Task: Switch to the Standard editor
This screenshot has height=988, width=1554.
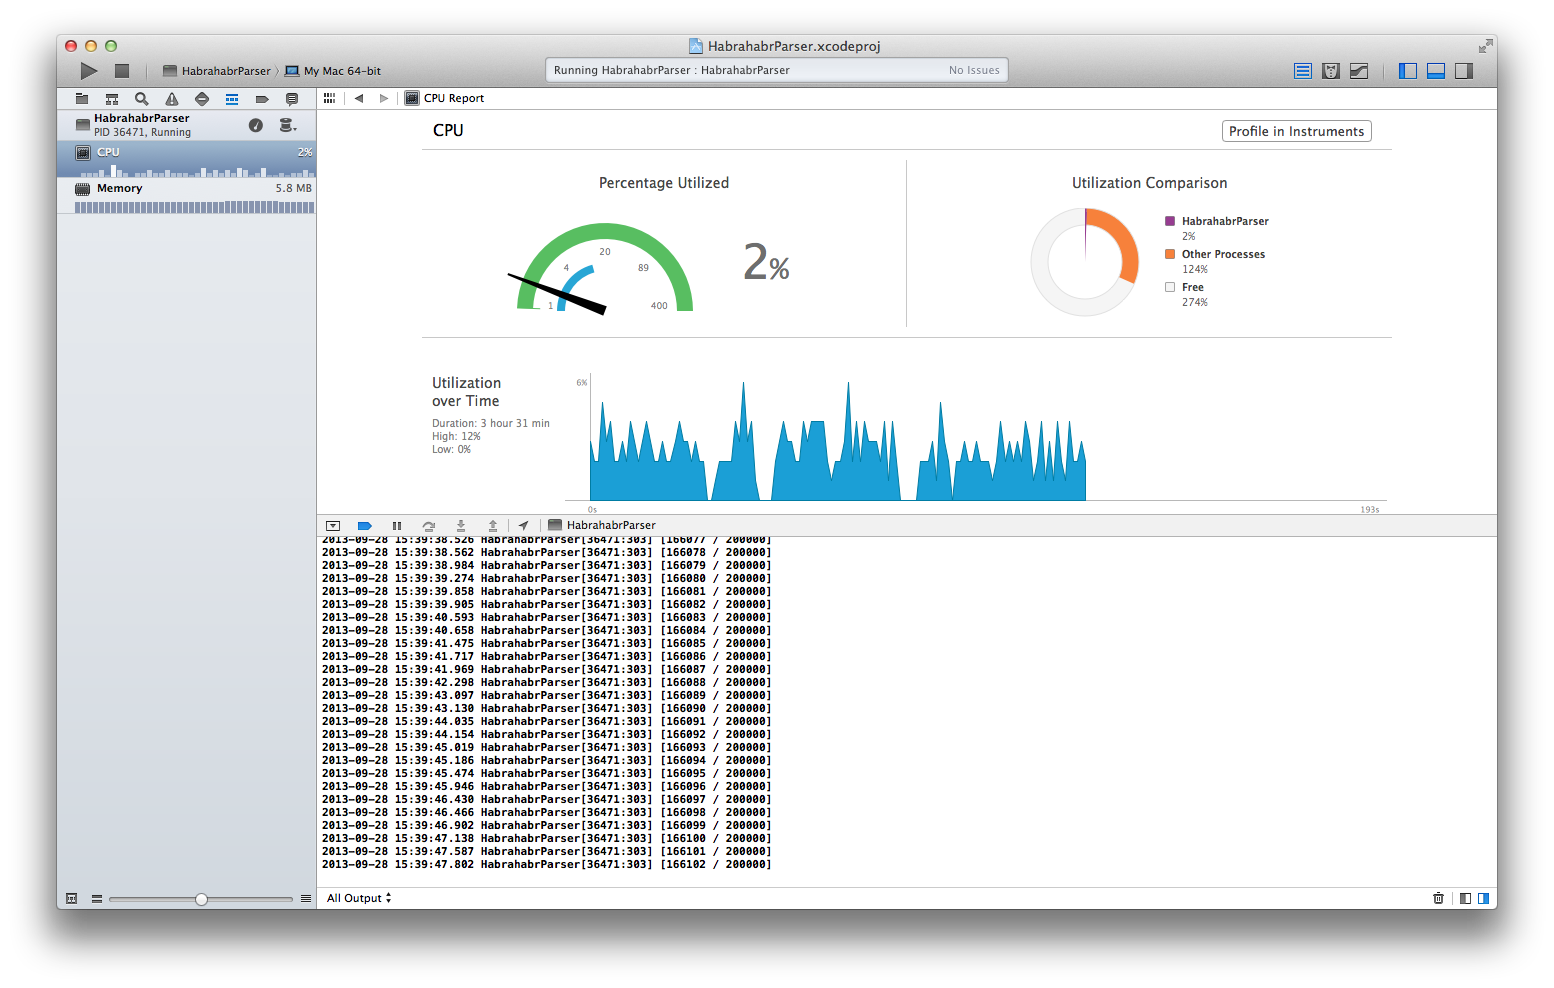Action: (1302, 71)
